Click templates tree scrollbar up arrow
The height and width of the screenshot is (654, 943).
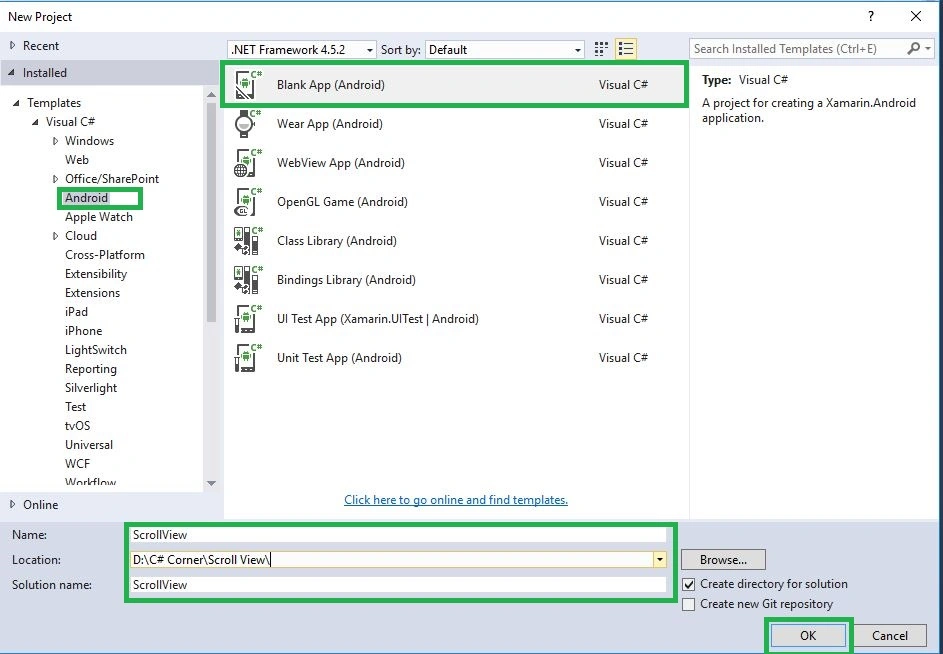[211, 94]
